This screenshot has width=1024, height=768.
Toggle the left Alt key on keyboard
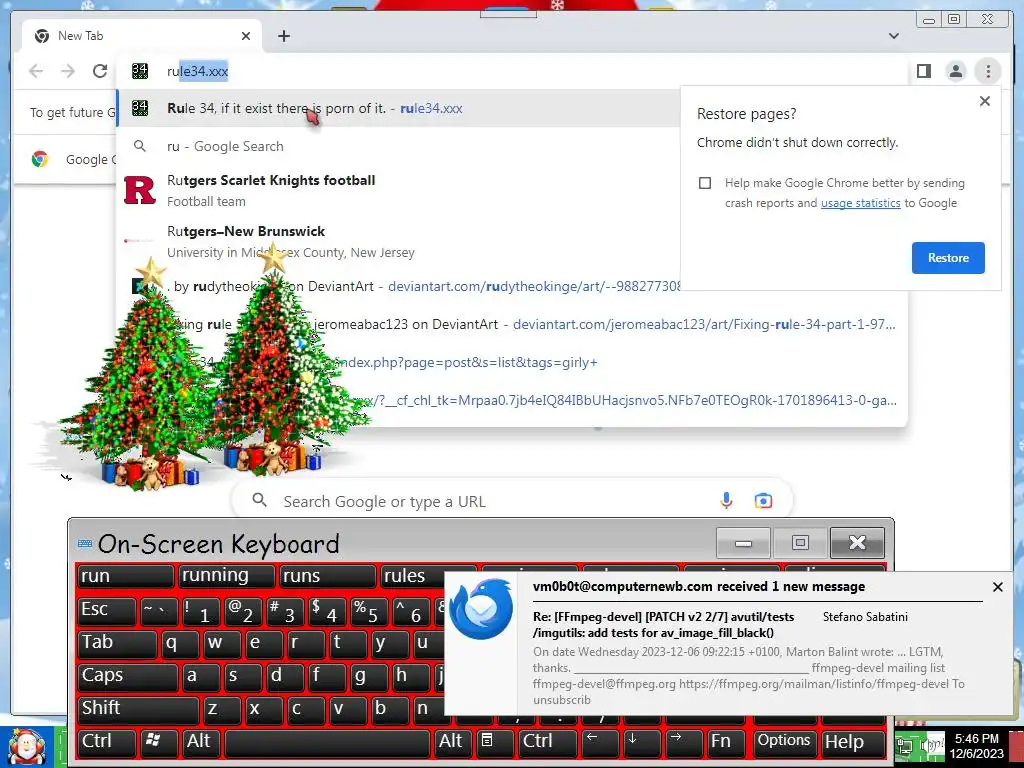click(x=200, y=742)
